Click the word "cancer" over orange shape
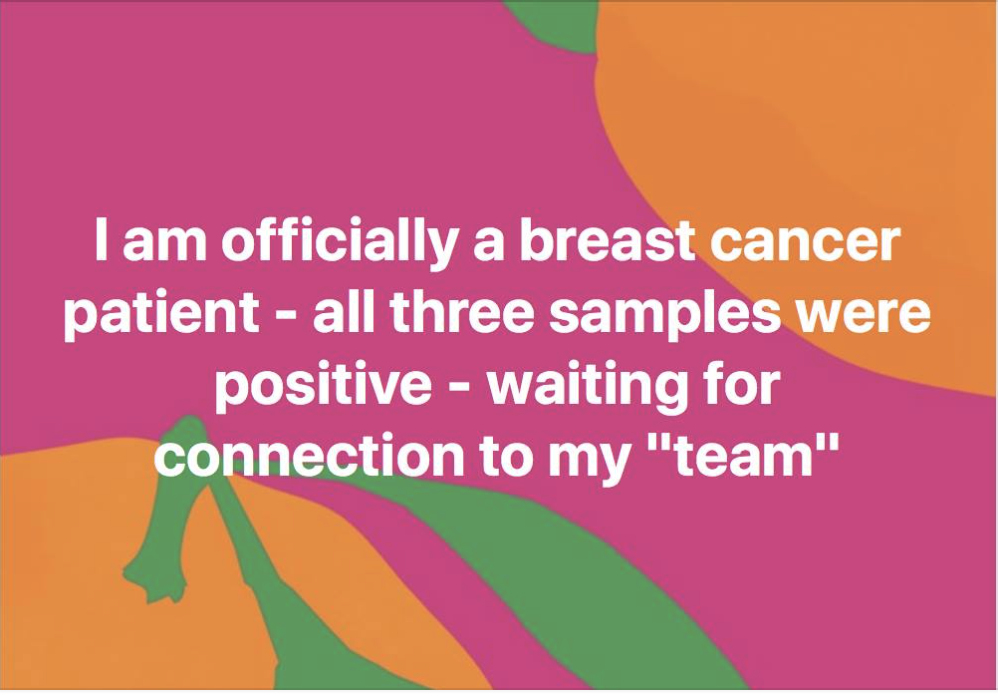The width and height of the screenshot is (998, 696). [x=805, y=244]
